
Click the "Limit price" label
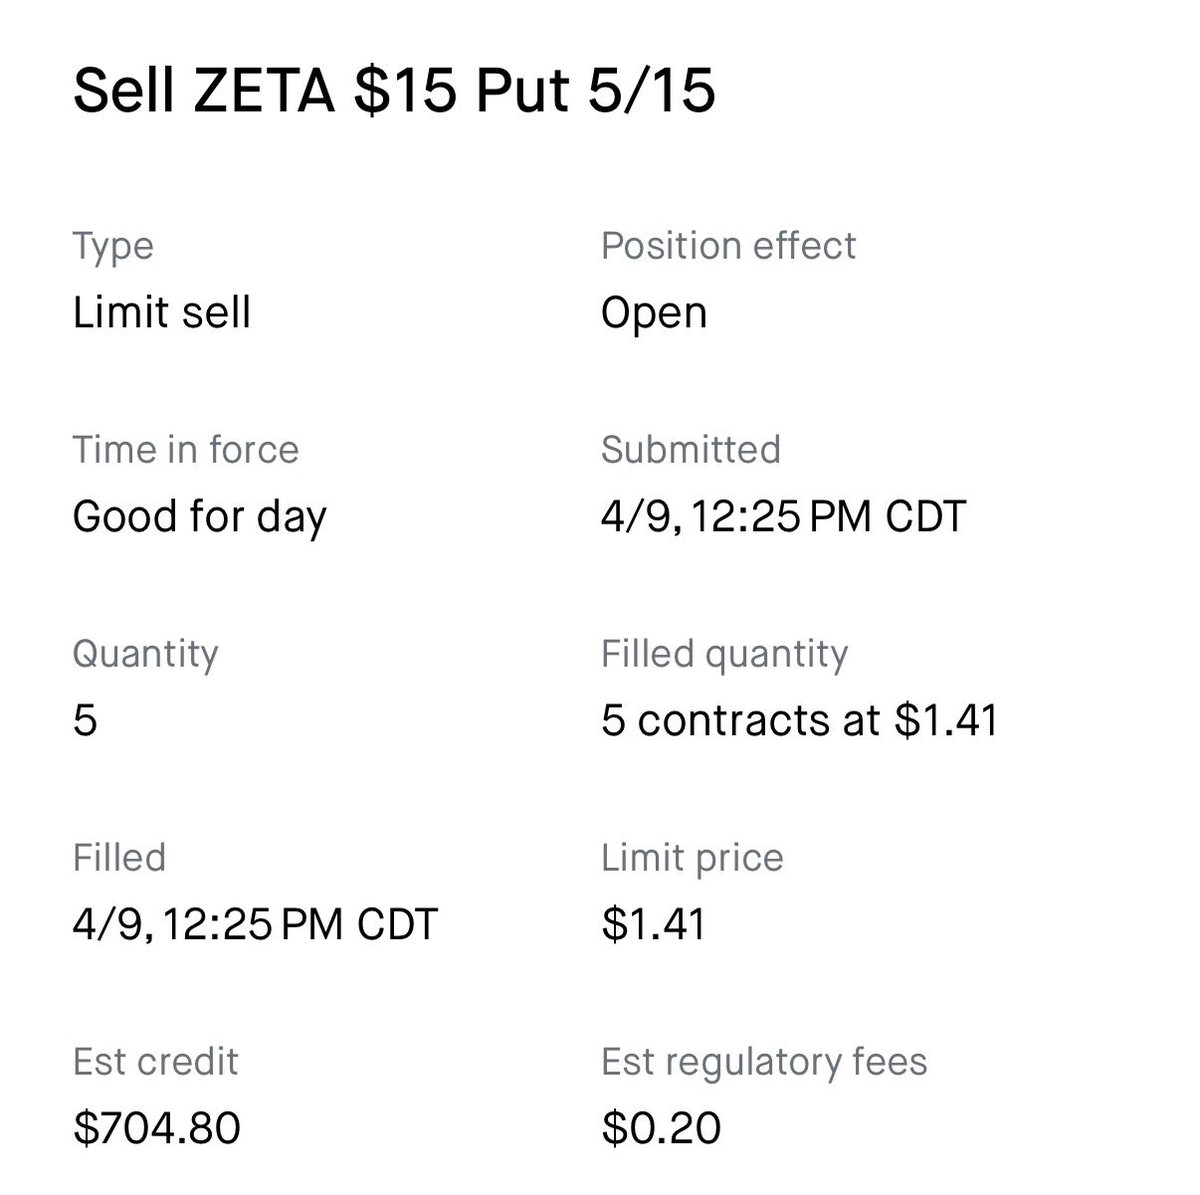[x=692, y=858]
